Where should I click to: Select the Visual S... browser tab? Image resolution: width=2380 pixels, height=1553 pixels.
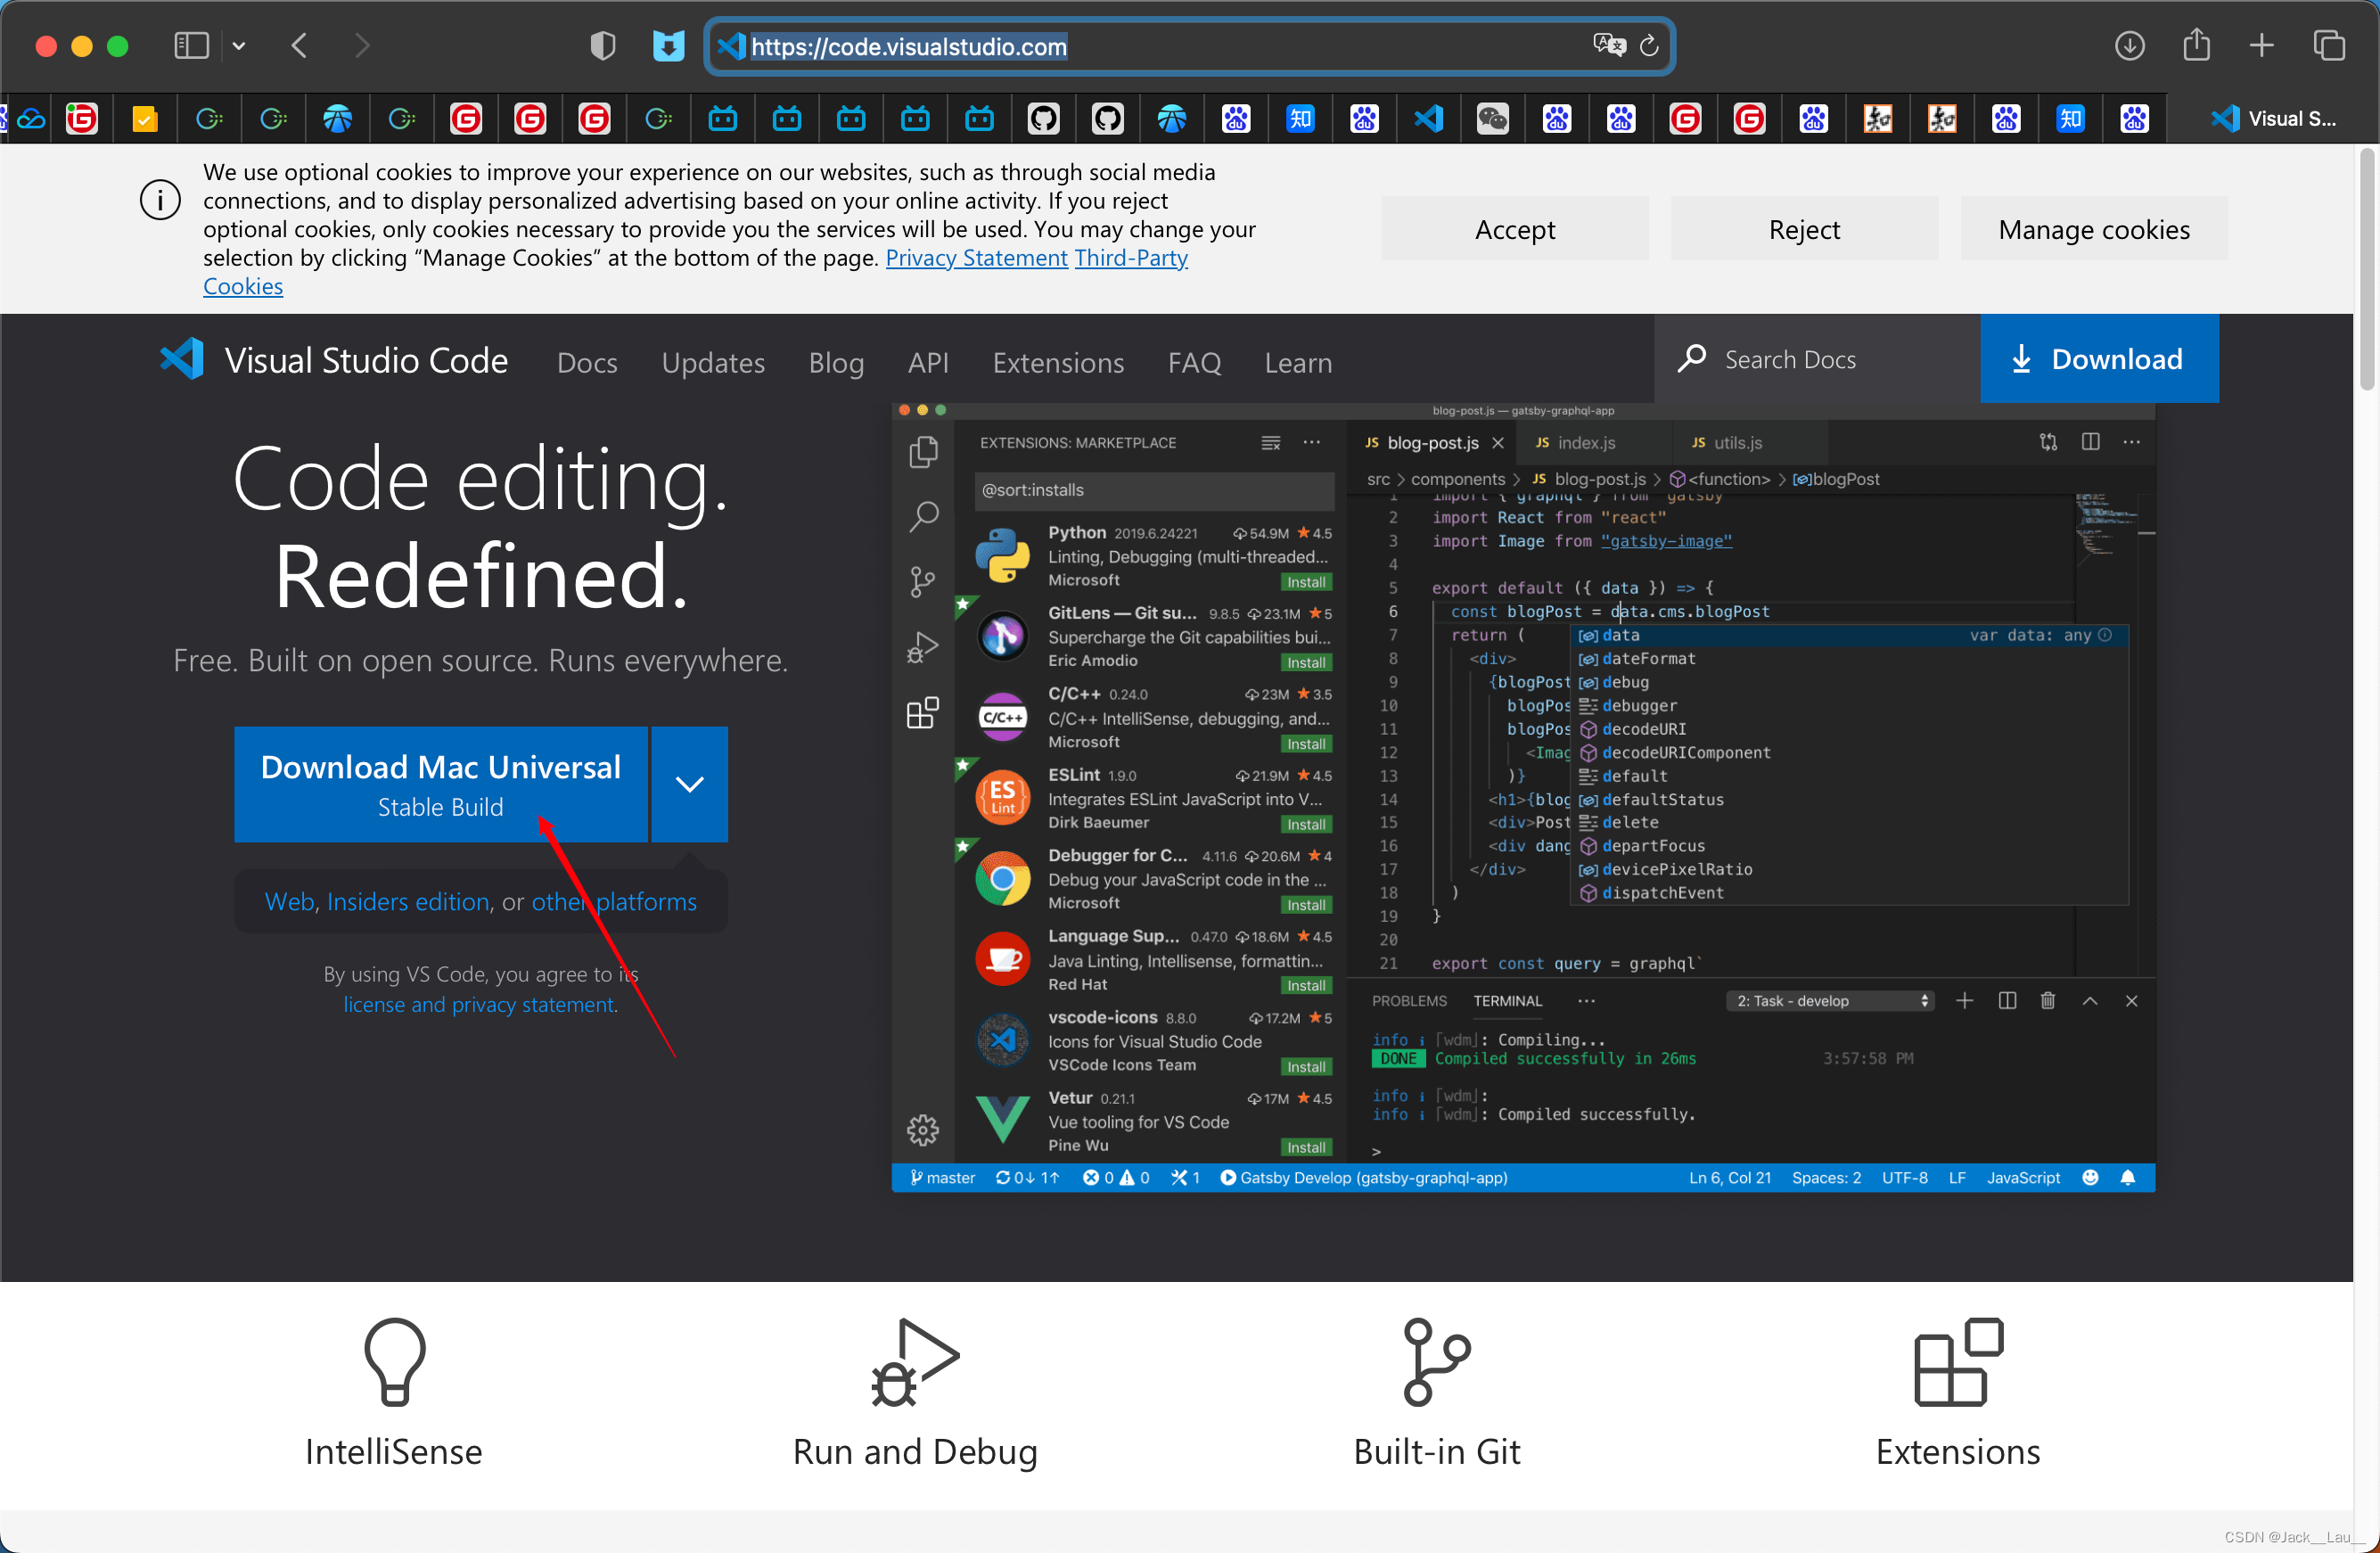pos(2272,119)
